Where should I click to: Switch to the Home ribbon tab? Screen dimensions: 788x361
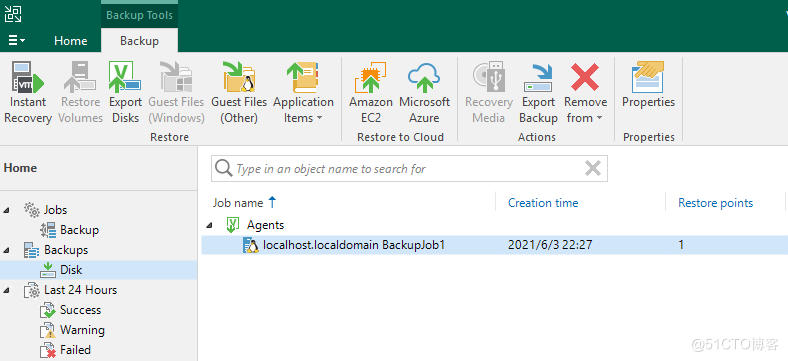(x=70, y=41)
